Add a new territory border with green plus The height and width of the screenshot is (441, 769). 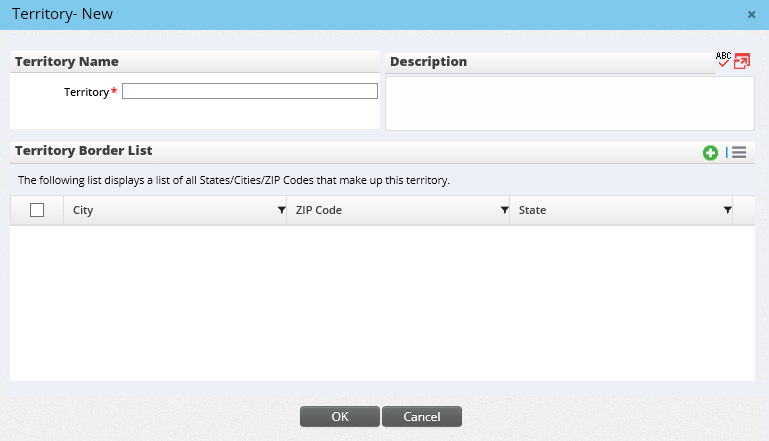[710, 153]
